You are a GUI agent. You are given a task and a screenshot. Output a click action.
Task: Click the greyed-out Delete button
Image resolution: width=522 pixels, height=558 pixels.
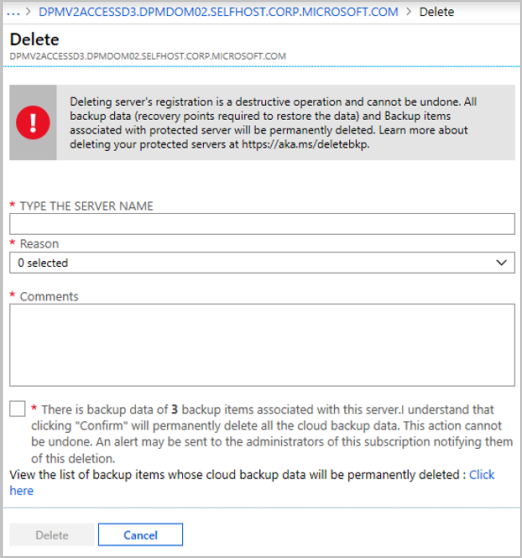52,535
